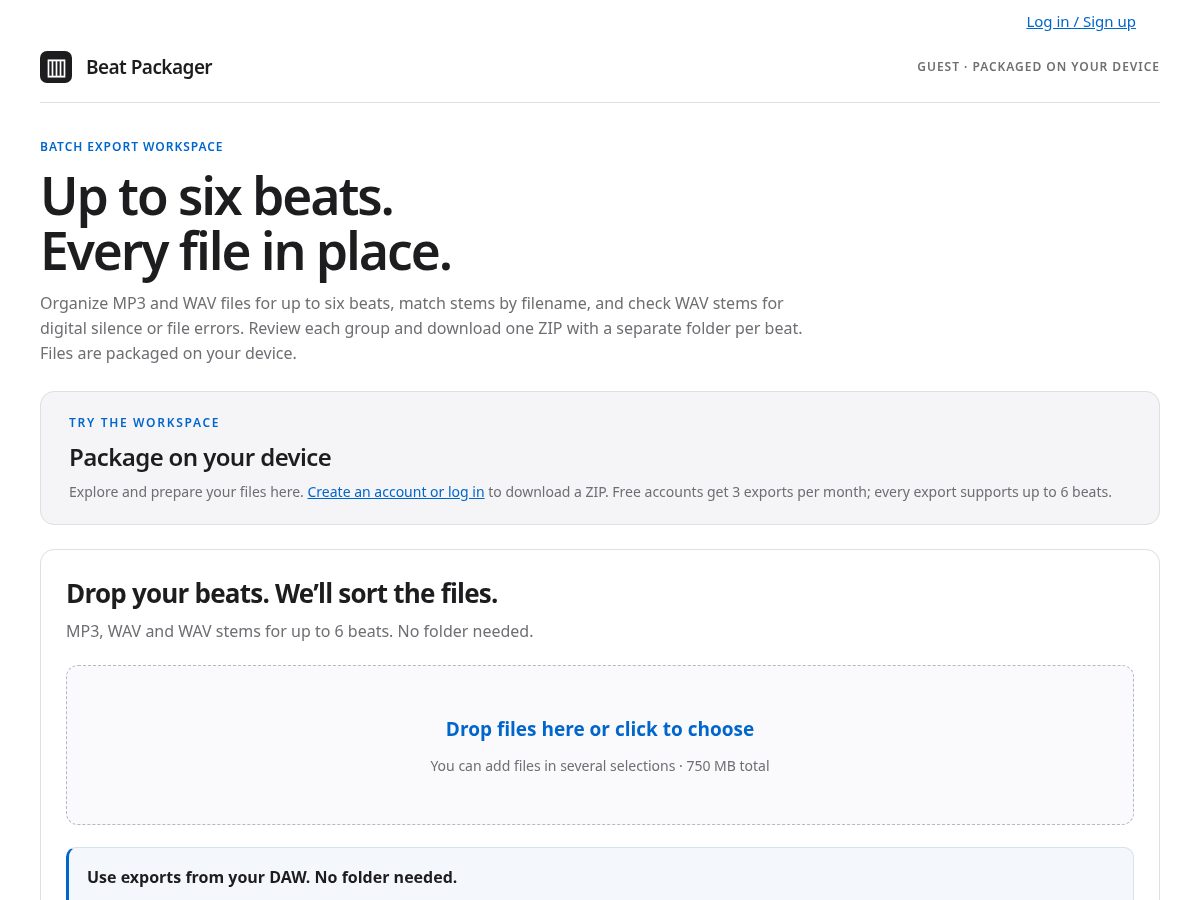
Task: Click the 'Batch Export Workspace' label
Action: pos(131,147)
